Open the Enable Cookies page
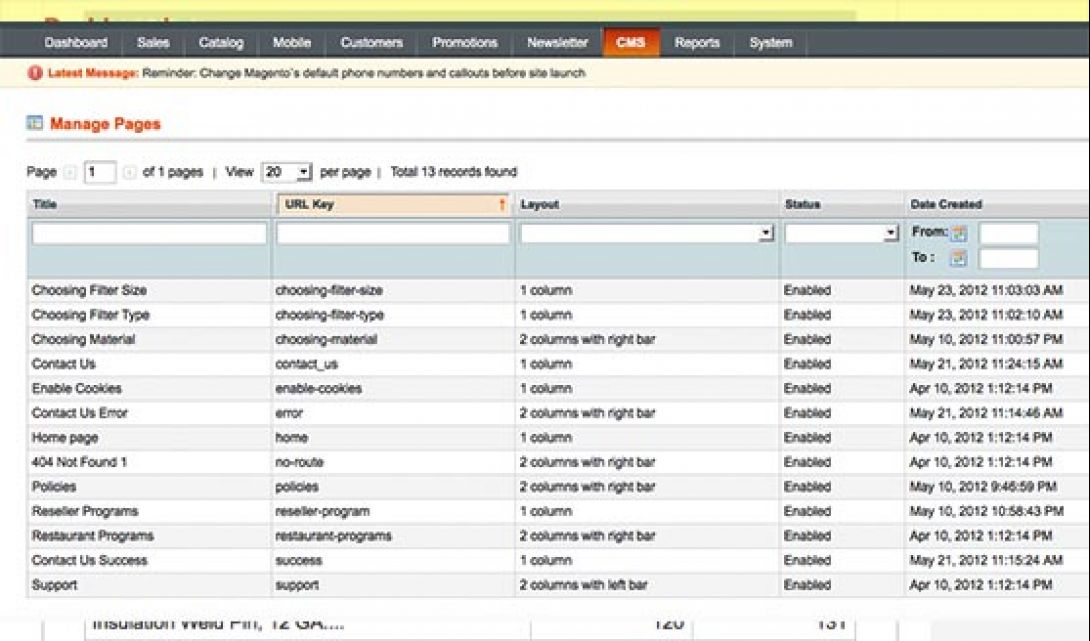This screenshot has width=1090, height=641. coord(76,389)
